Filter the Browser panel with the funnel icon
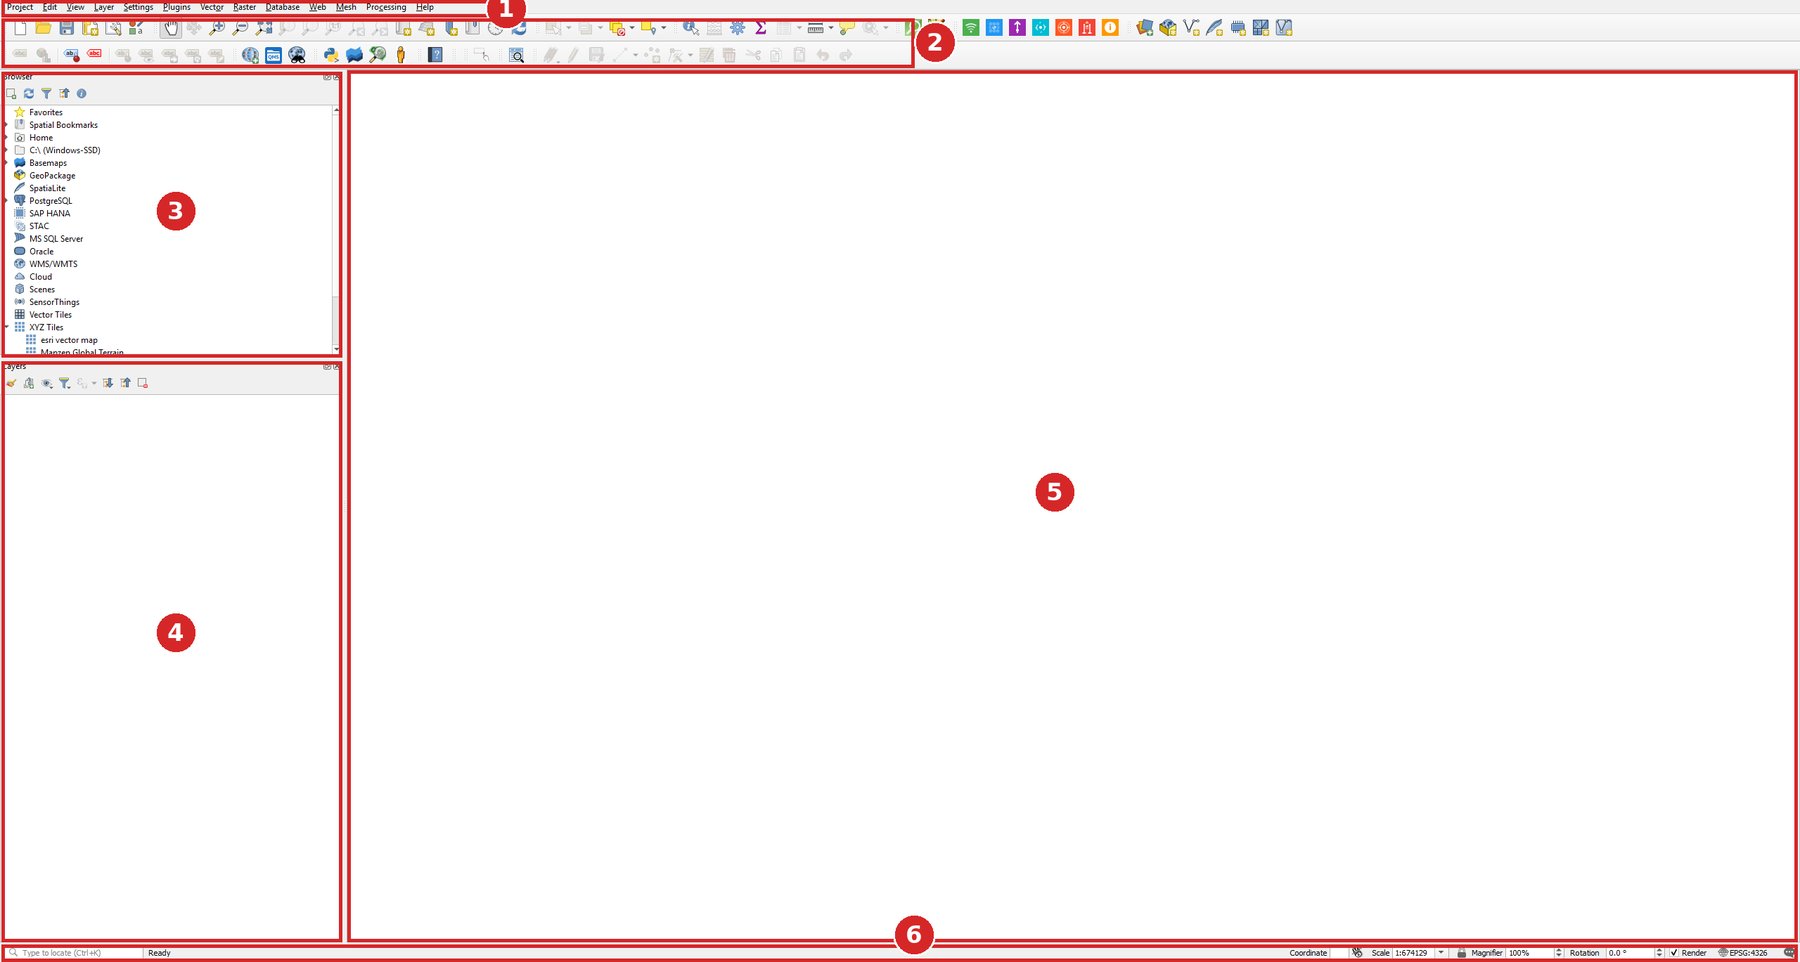 pos(46,94)
